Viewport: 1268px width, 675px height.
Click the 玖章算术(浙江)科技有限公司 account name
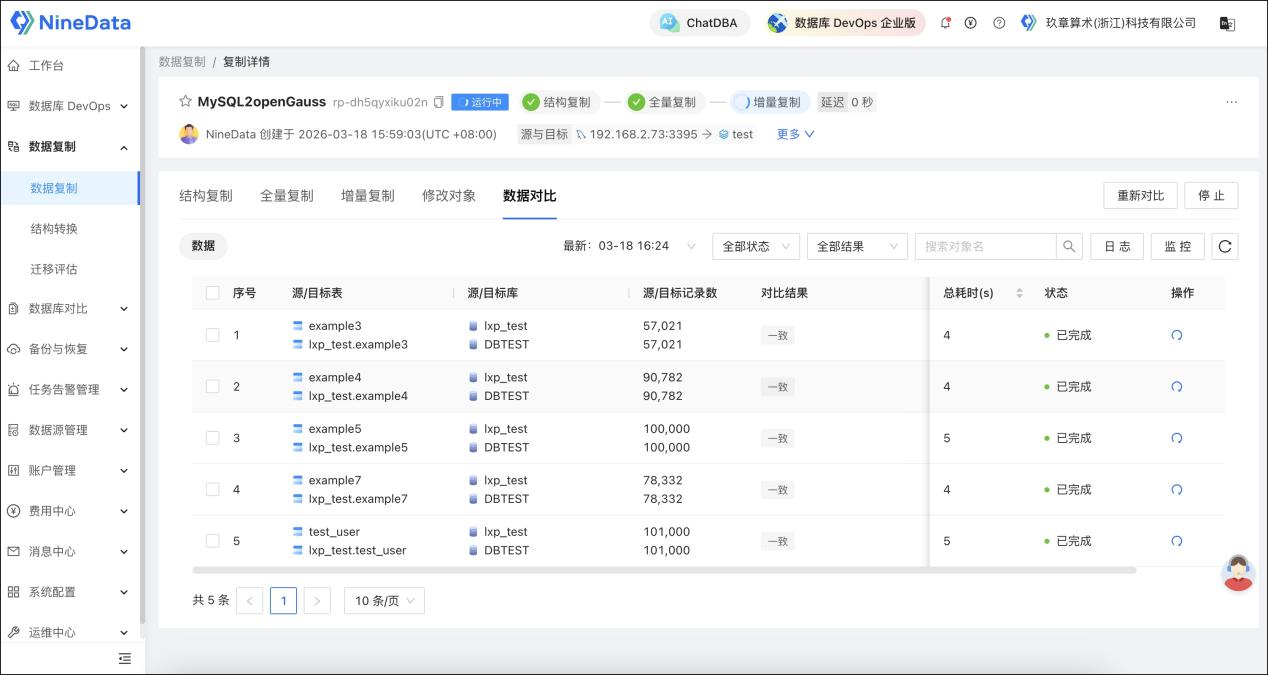(x=1120, y=23)
